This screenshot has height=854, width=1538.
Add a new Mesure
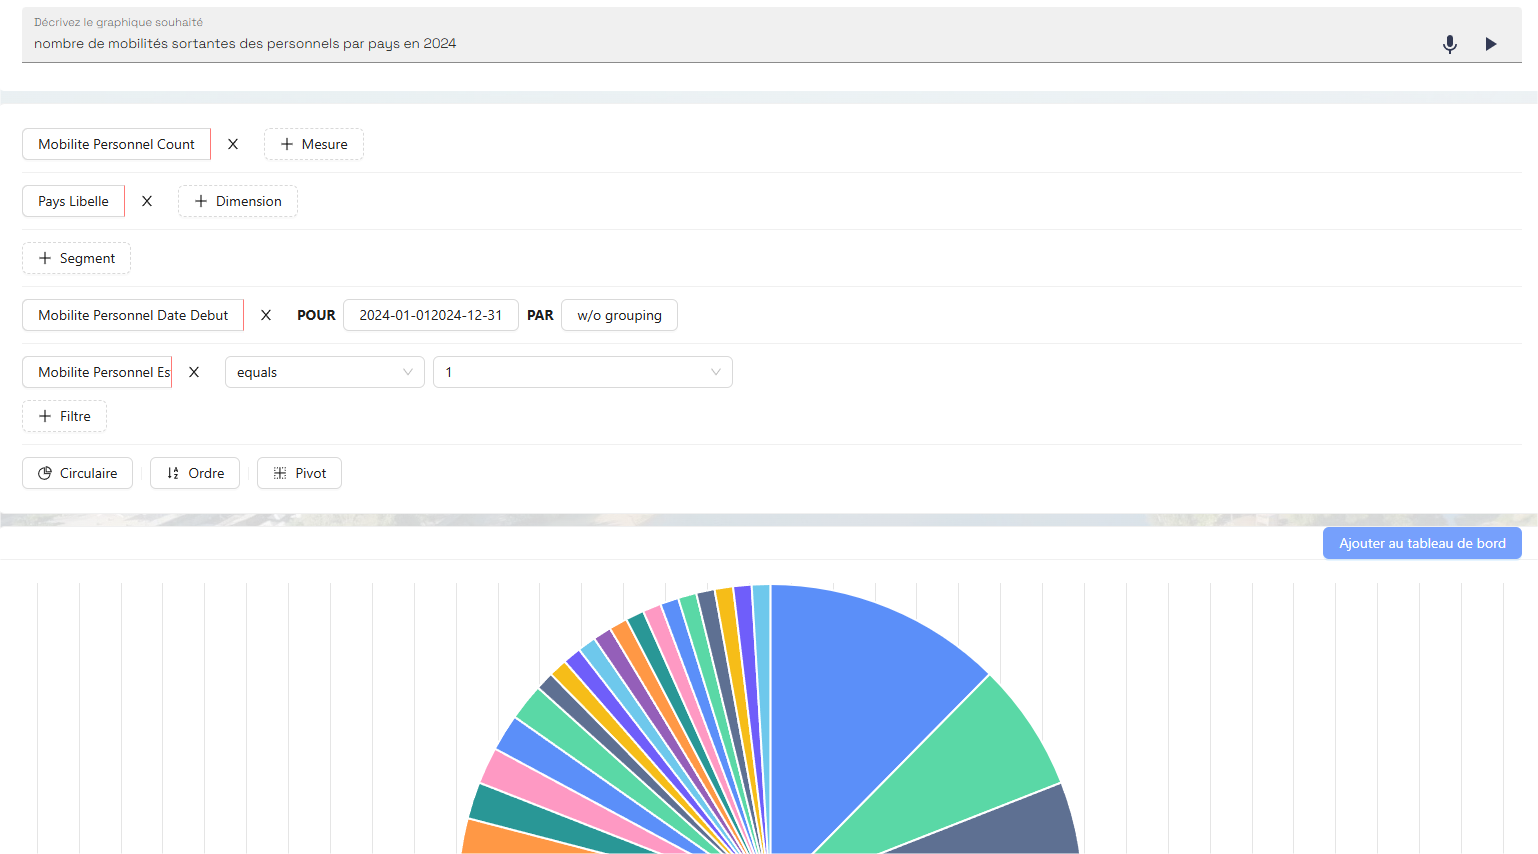[314, 144]
